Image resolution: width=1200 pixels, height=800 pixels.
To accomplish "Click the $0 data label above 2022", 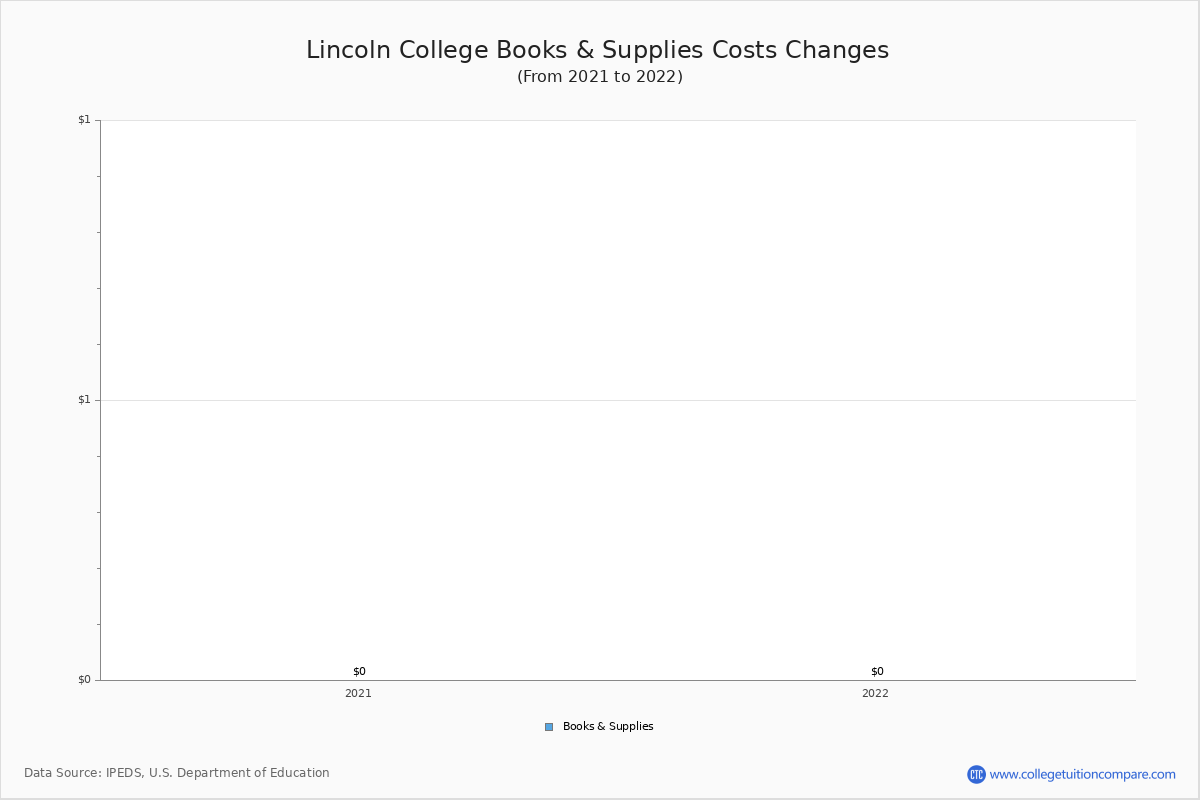I will 877,671.
